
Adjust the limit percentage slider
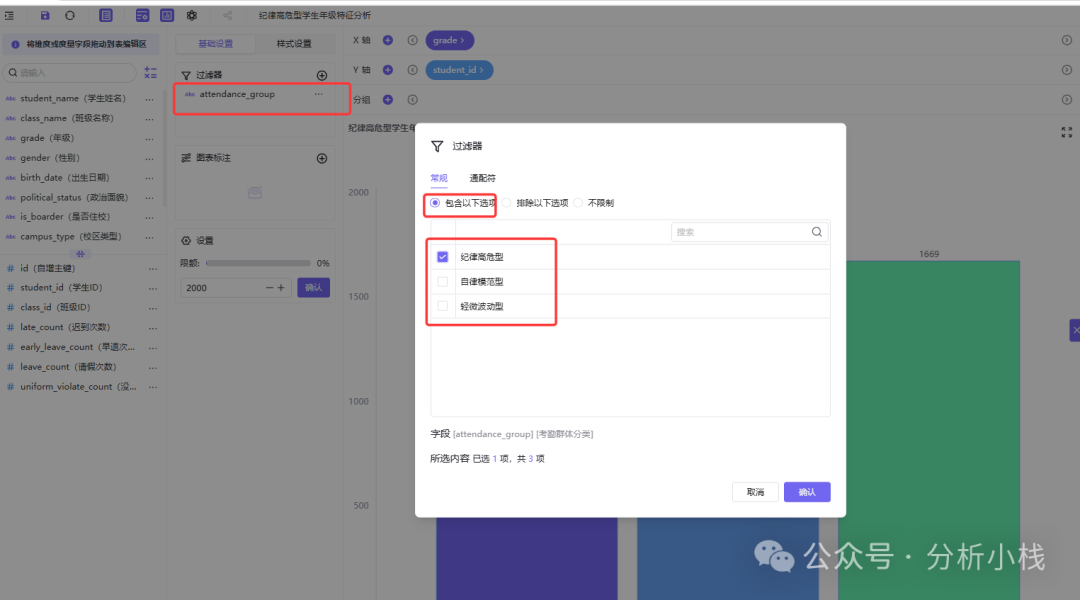point(258,263)
